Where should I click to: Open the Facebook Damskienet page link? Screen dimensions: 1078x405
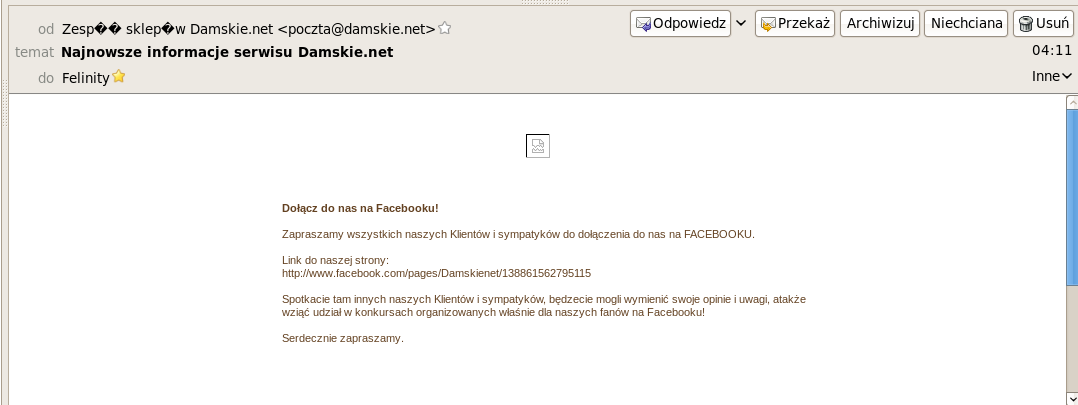click(436, 273)
